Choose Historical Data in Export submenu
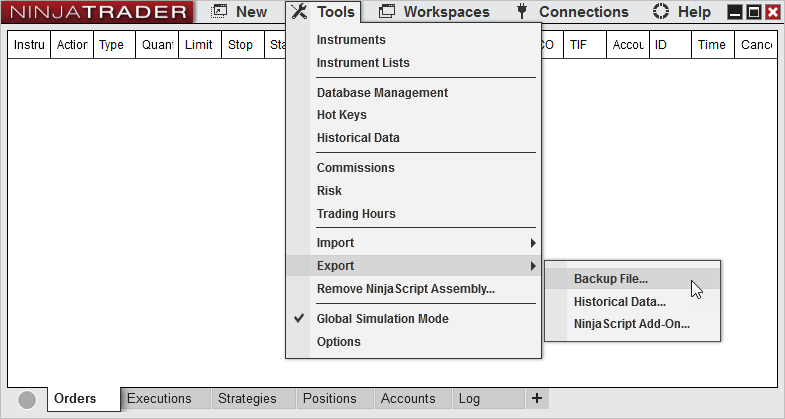The height and width of the screenshot is (419, 785). [x=619, y=301]
